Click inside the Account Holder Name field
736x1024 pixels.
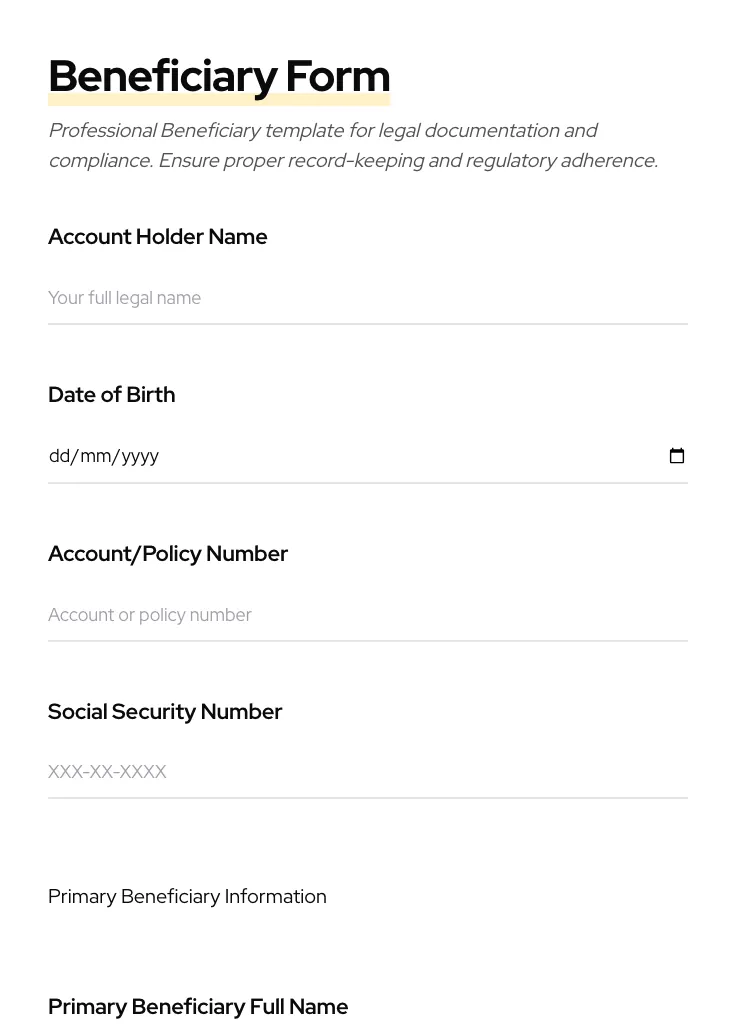300,298
